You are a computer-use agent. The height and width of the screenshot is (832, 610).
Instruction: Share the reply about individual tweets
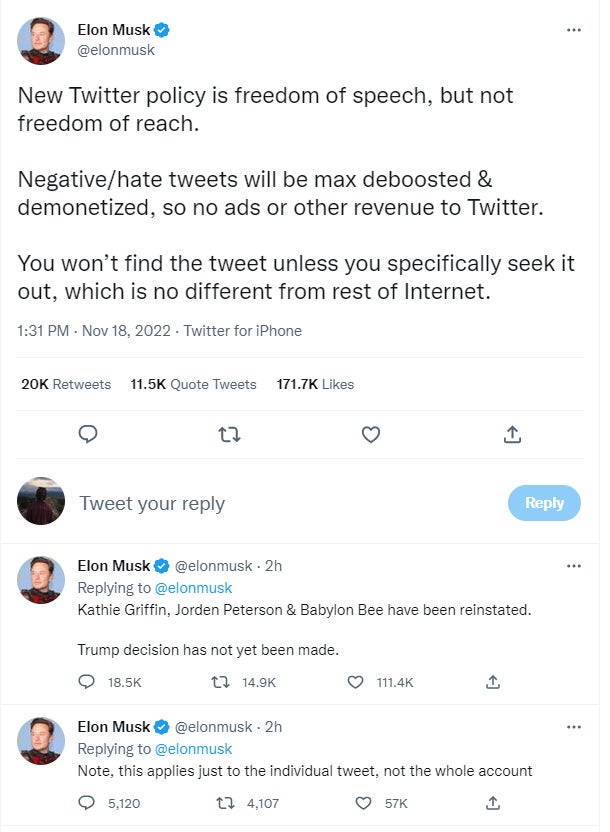pyautogui.click(x=492, y=803)
